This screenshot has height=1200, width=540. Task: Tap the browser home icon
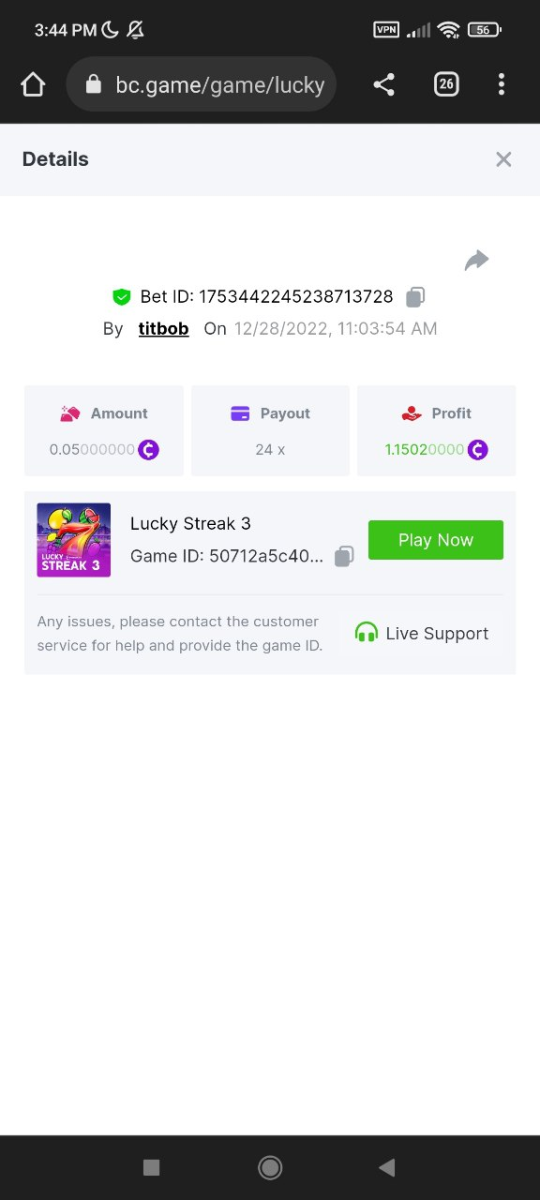tap(33, 85)
